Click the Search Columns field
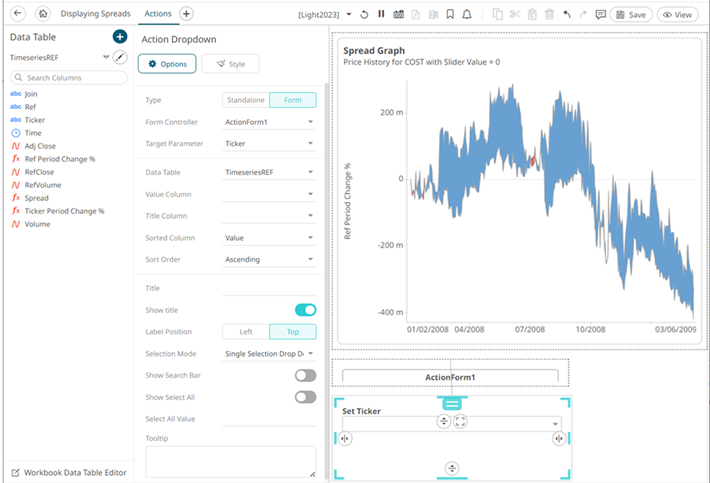Screen dimensions: 710x483 click(68, 77)
